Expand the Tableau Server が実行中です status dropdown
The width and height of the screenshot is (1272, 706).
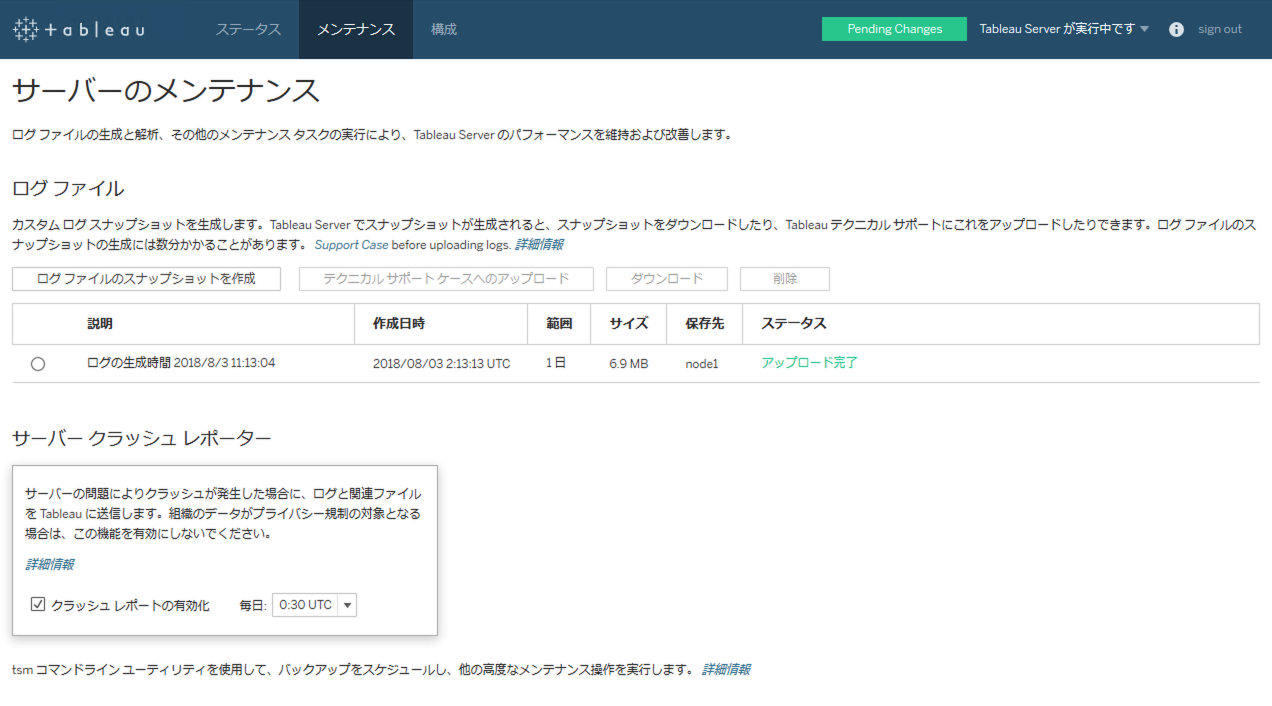pyautogui.click(x=1062, y=29)
